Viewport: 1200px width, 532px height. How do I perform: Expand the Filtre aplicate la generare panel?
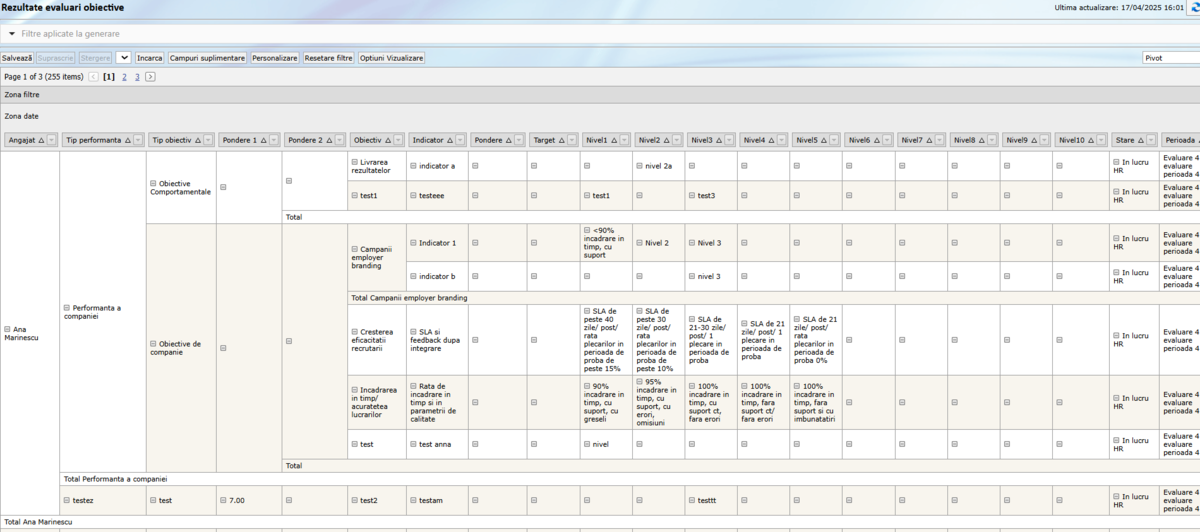(12, 34)
